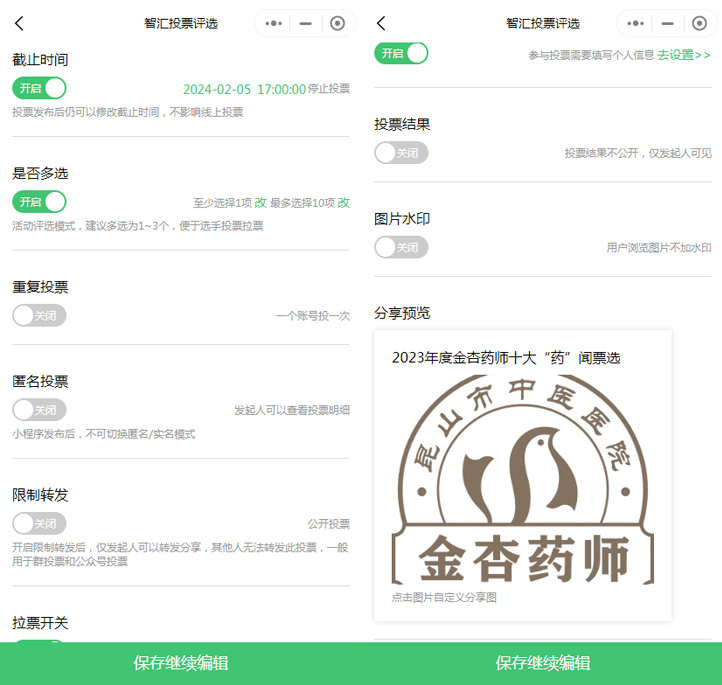Click right 保存继续编辑 save button
The height and width of the screenshot is (685, 722).
[x=542, y=663]
